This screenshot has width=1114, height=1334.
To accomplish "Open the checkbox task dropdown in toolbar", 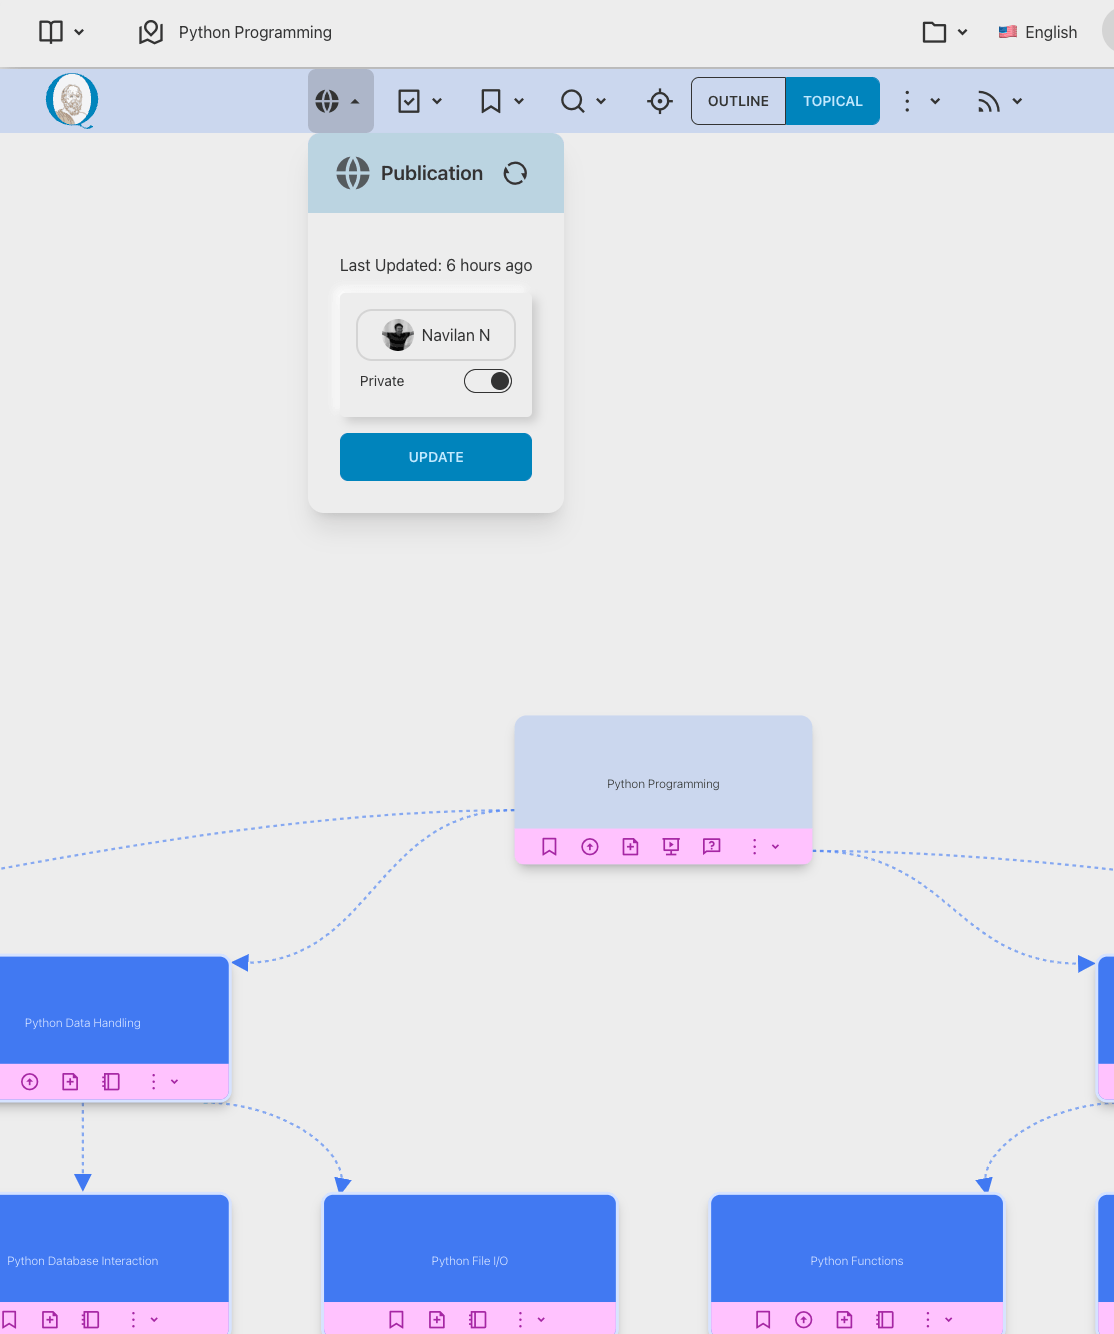I will click(x=420, y=101).
